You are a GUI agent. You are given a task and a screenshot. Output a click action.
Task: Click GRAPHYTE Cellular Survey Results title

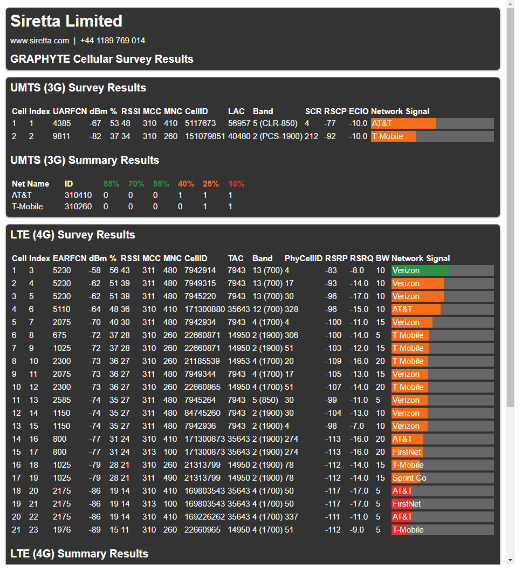pyautogui.click(x=102, y=59)
